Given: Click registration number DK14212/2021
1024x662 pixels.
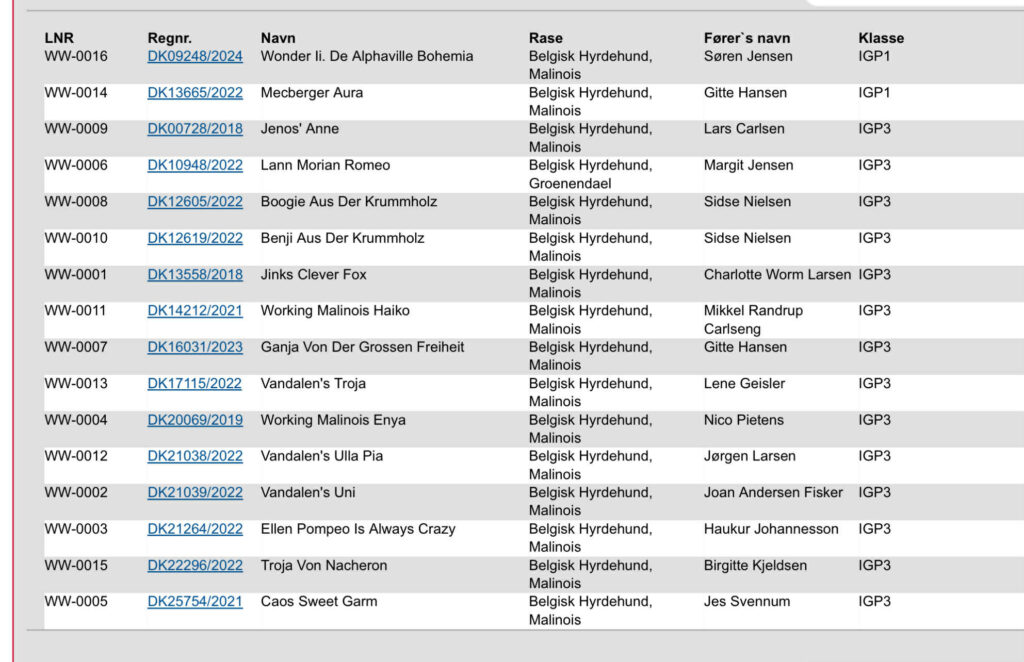Looking at the screenshot, I should [195, 311].
